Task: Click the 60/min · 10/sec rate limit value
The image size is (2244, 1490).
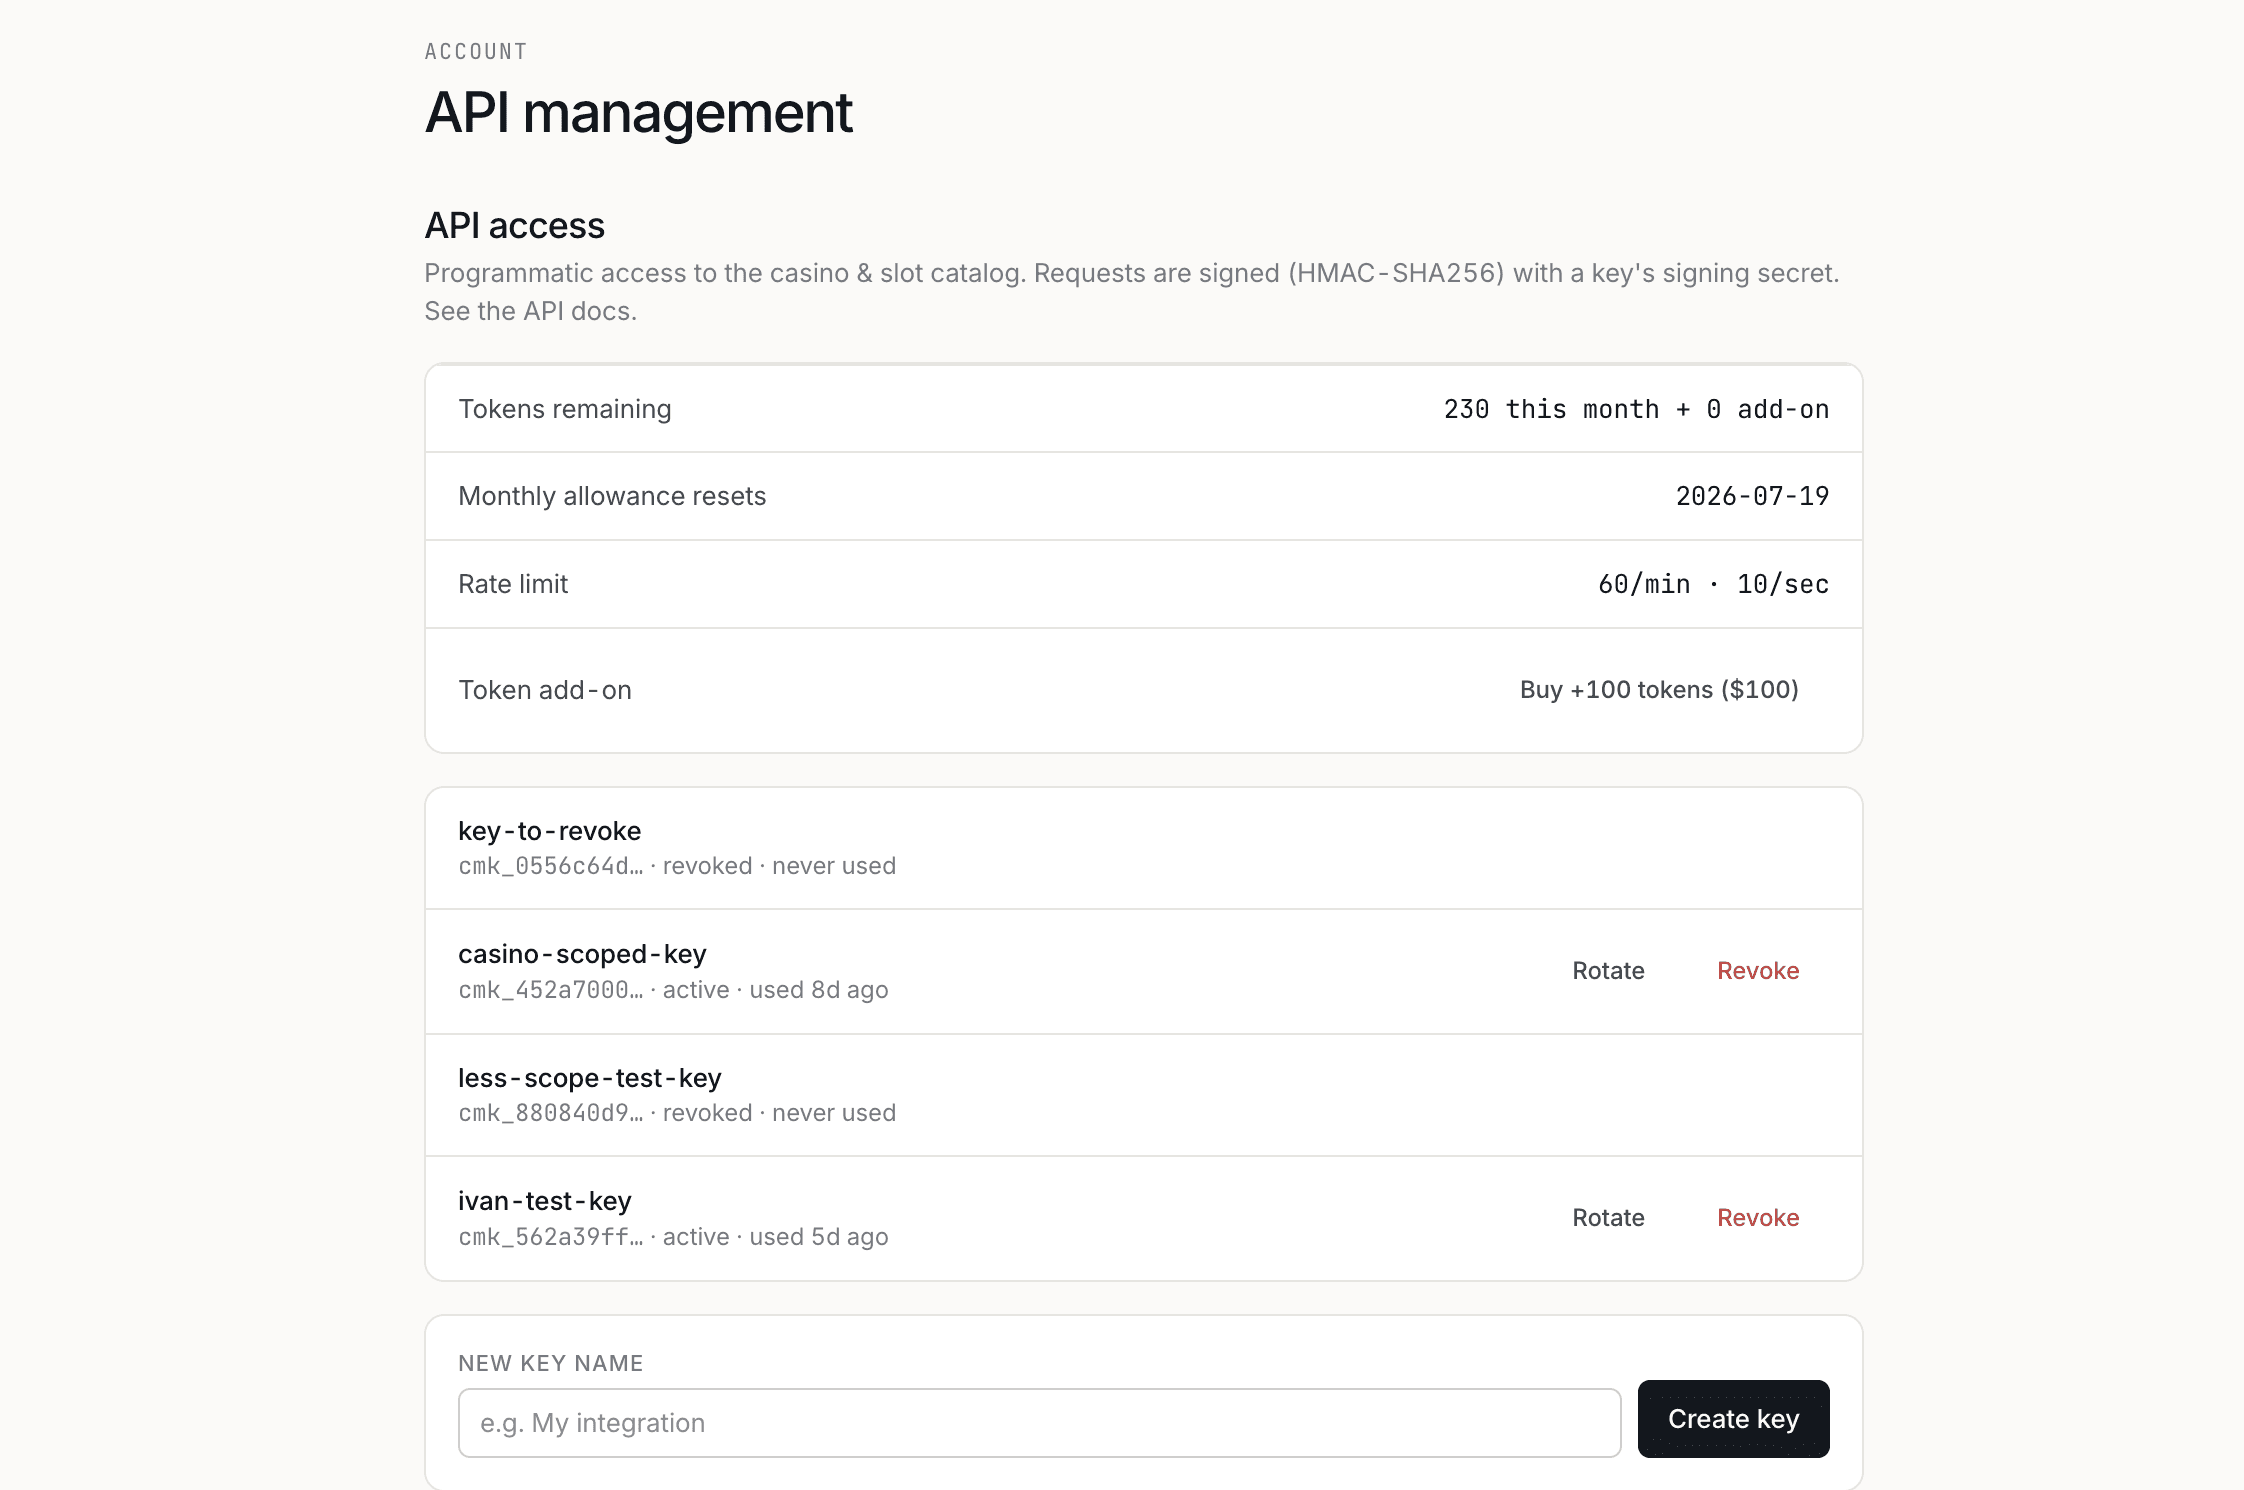Action: tap(1713, 584)
